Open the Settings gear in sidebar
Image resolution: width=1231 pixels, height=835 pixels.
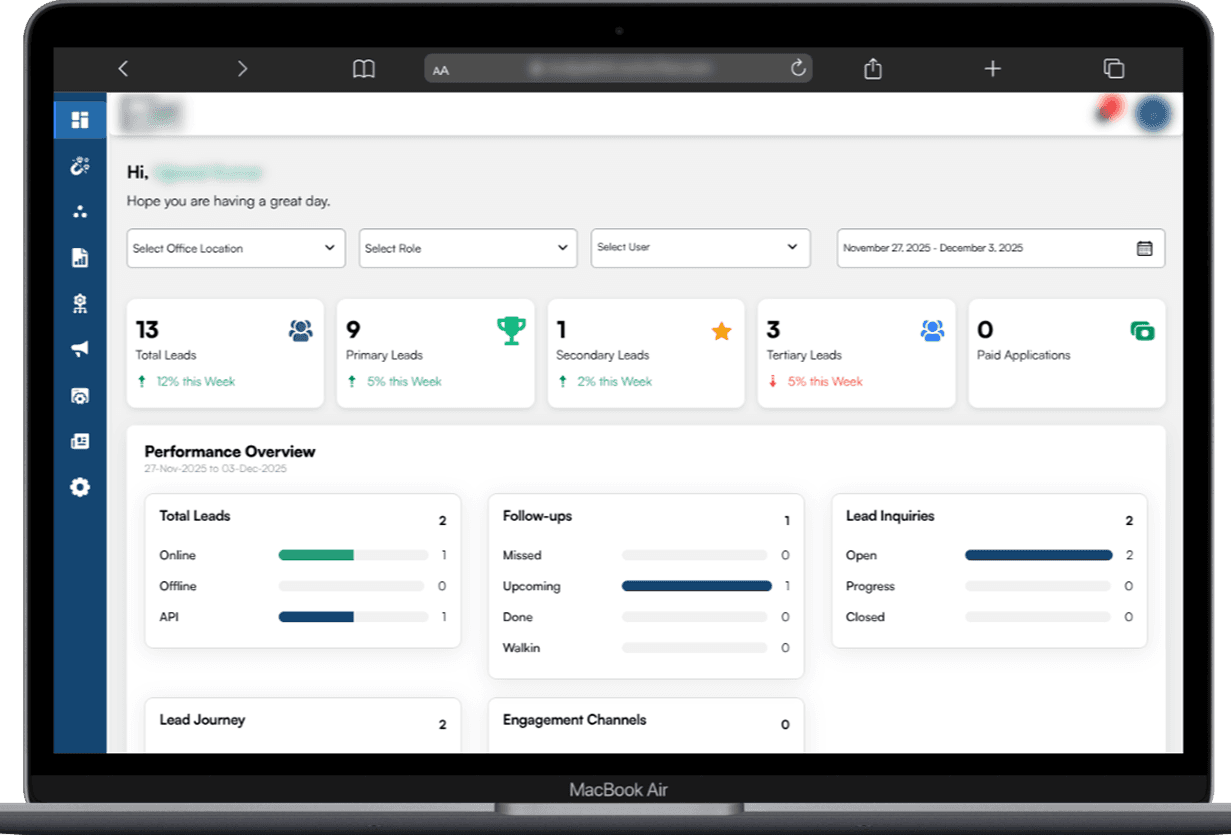[x=80, y=487]
